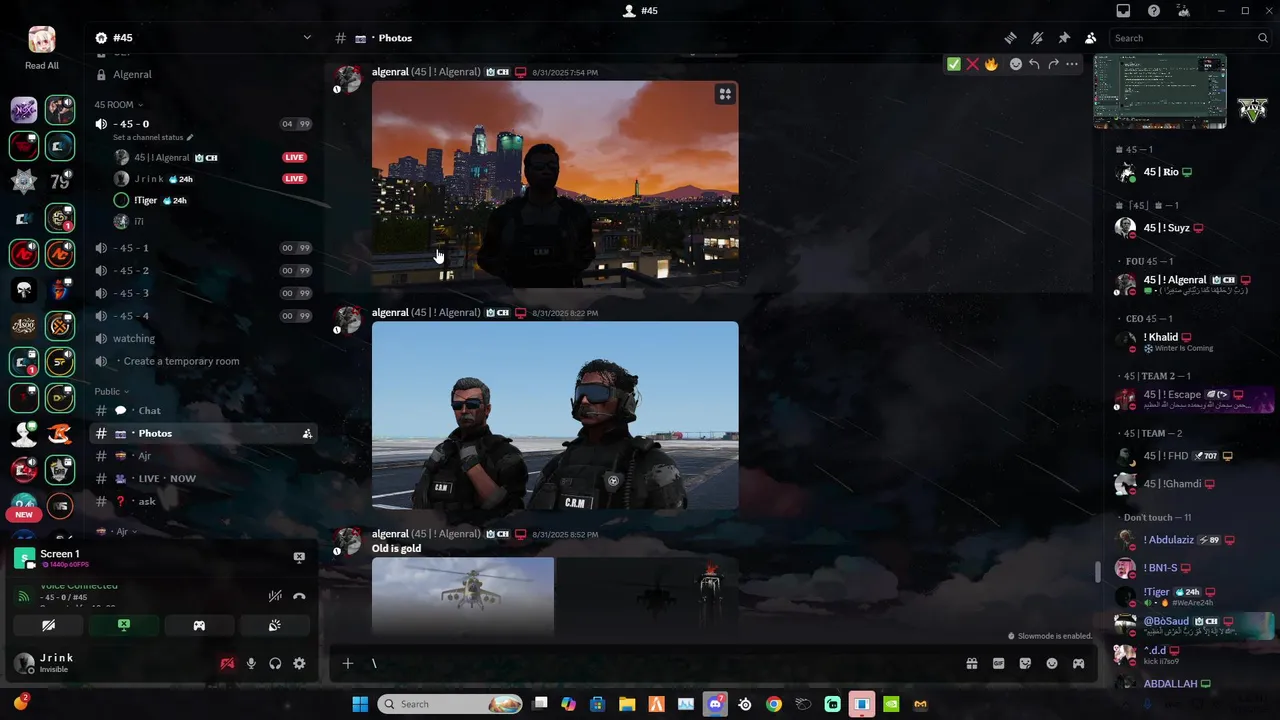1280x720 pixels.
Task: Open the Algenral channel row
Action: pos(203,74)
